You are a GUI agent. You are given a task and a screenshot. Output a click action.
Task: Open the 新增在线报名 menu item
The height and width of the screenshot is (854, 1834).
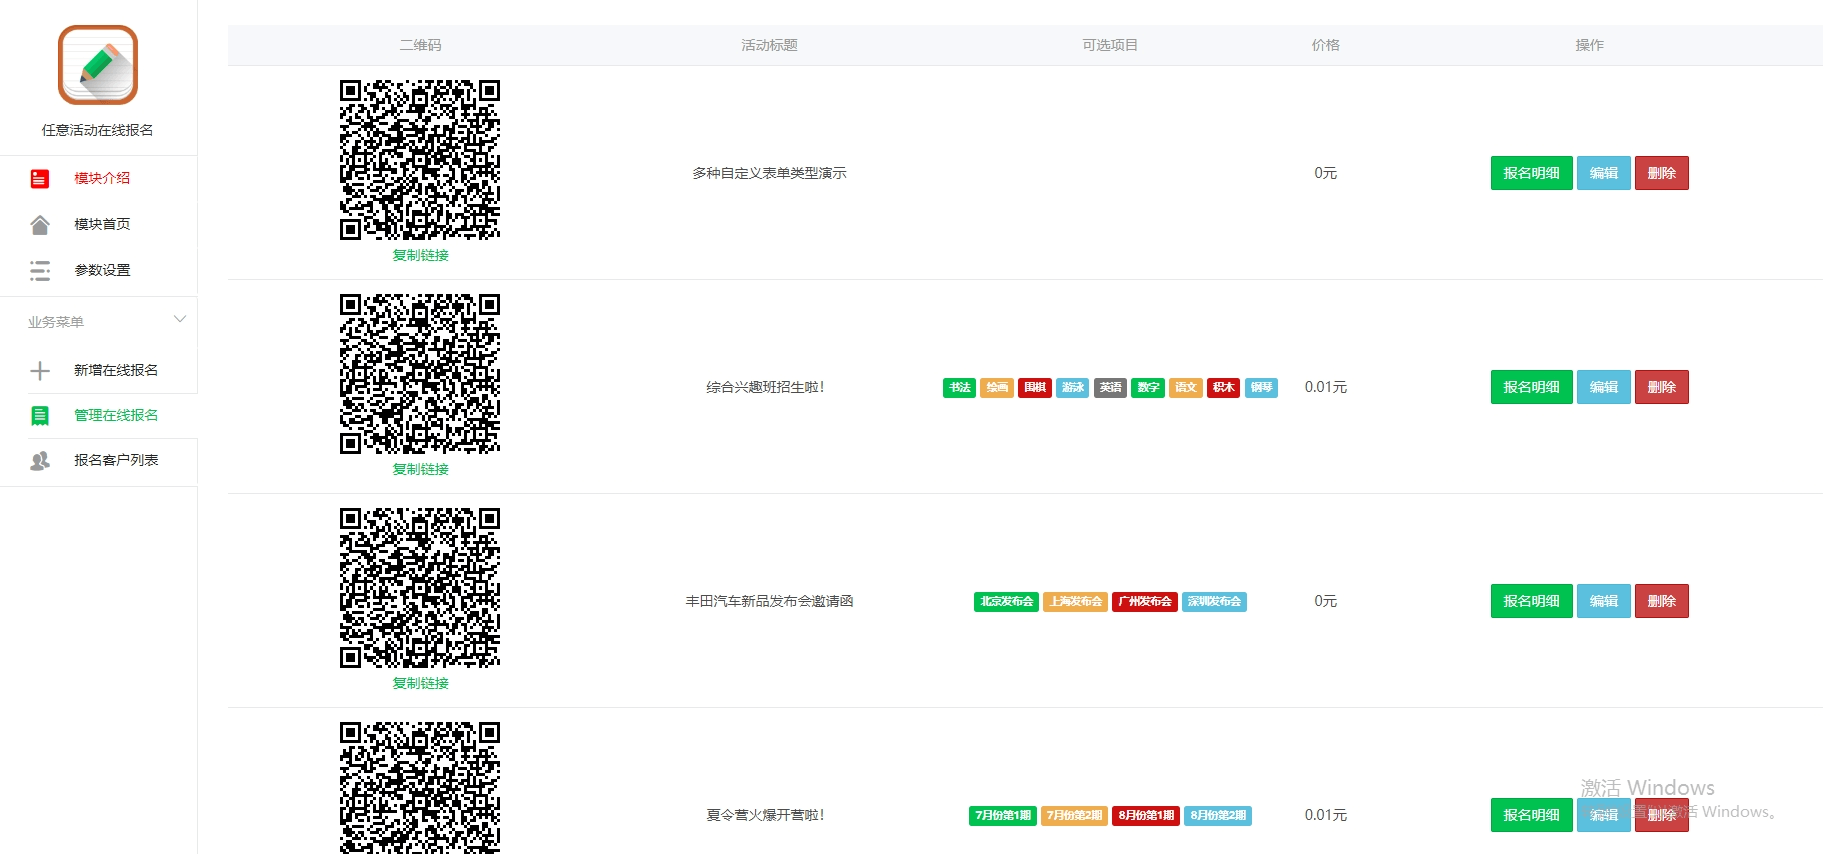pyautogui.click(x=116, y=370)
